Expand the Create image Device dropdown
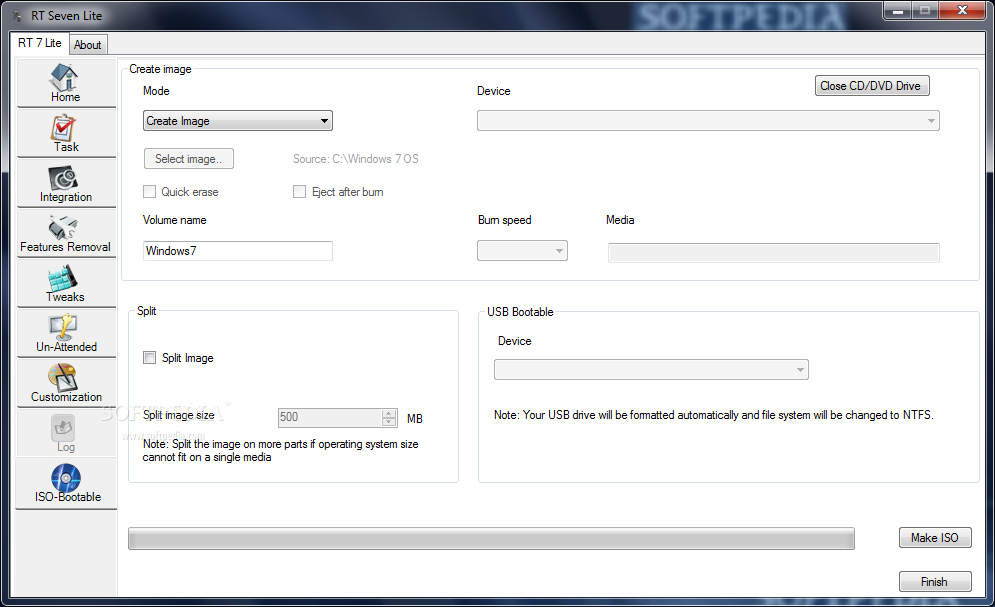995x607 pixels. [x=708, y=121]
